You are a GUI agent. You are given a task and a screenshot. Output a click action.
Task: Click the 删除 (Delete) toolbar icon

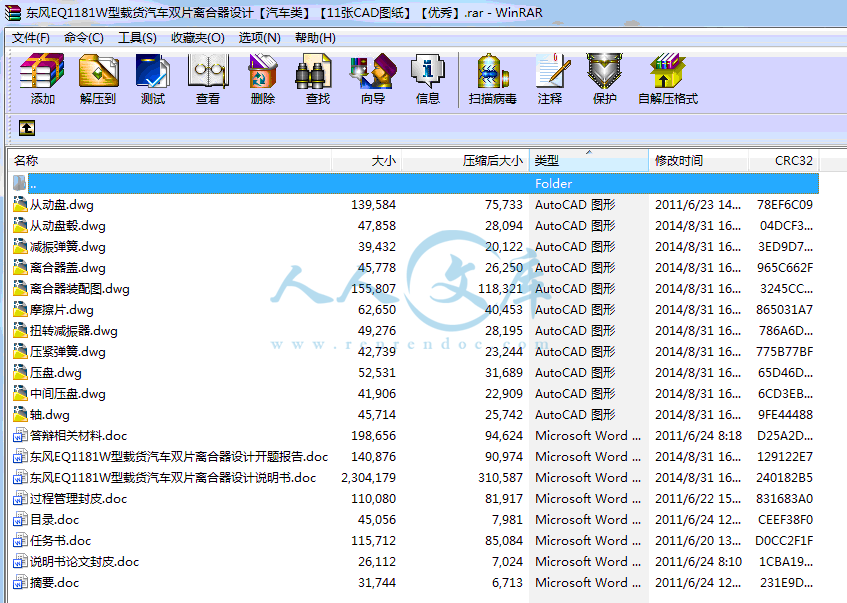(263, 79)
